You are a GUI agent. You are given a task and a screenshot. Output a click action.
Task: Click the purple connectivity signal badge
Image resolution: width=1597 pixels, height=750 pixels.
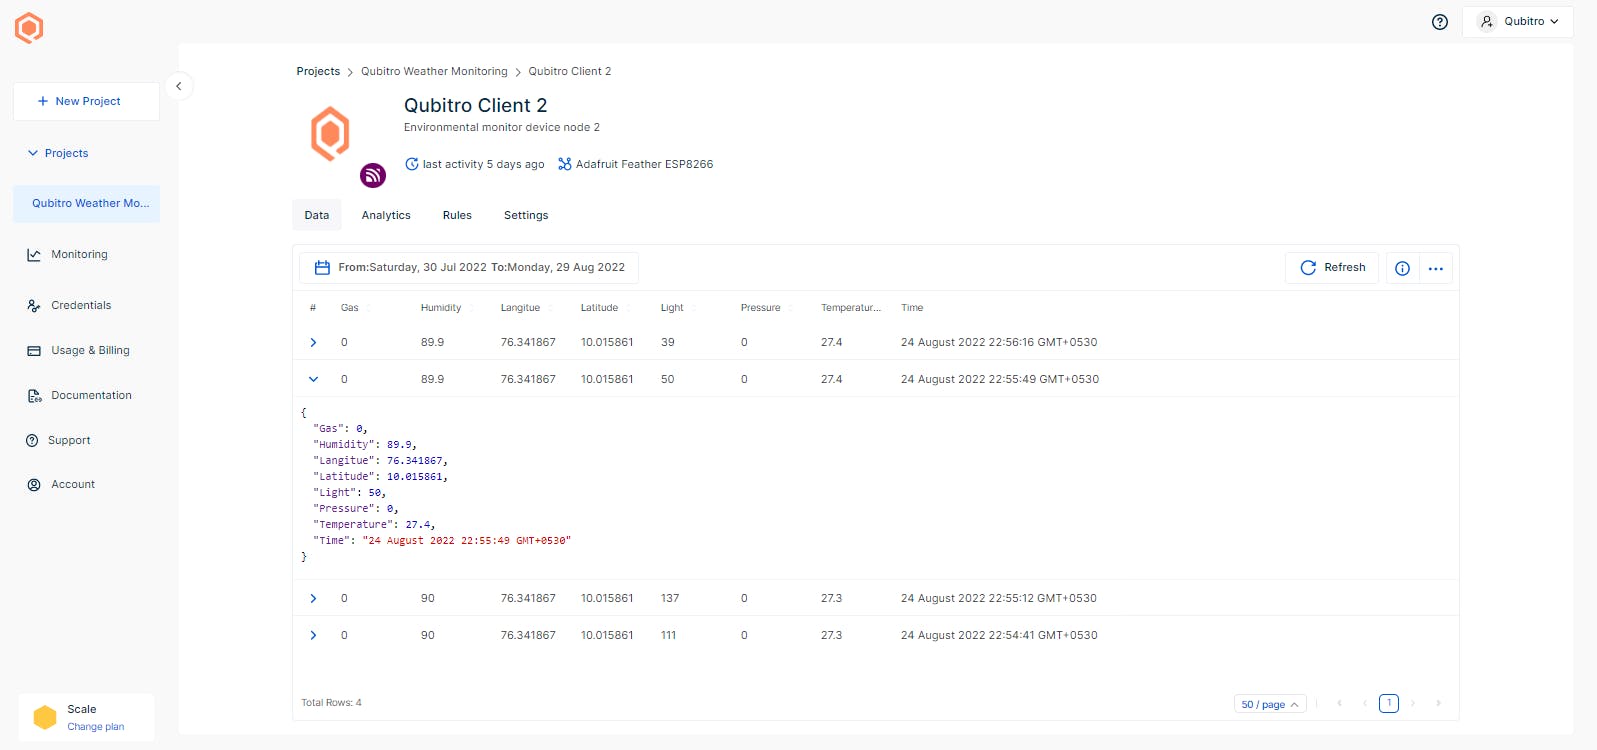pyautogui.click(x=373, y=175)
